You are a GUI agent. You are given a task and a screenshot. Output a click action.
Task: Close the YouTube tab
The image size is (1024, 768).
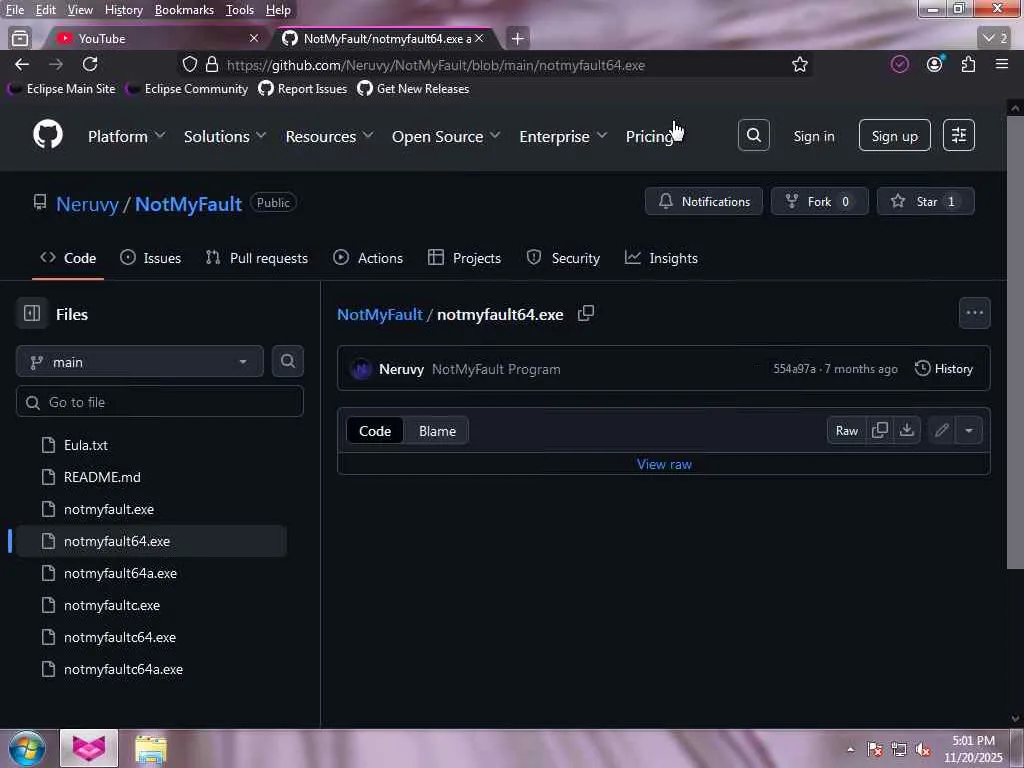point(254,39)
